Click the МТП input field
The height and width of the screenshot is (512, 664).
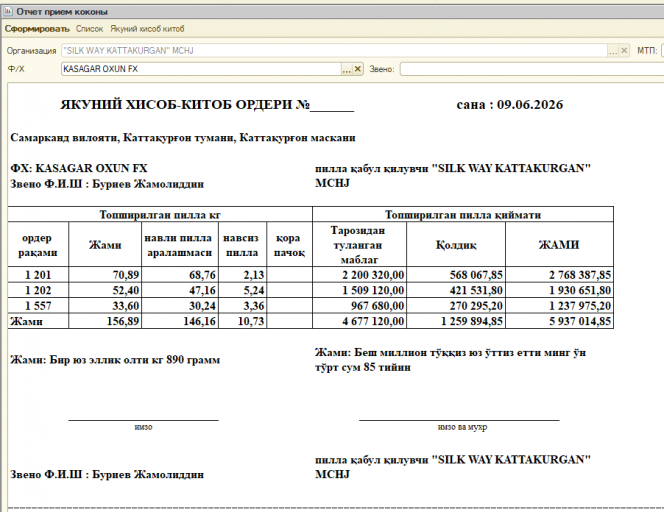(x=662, y=51)
